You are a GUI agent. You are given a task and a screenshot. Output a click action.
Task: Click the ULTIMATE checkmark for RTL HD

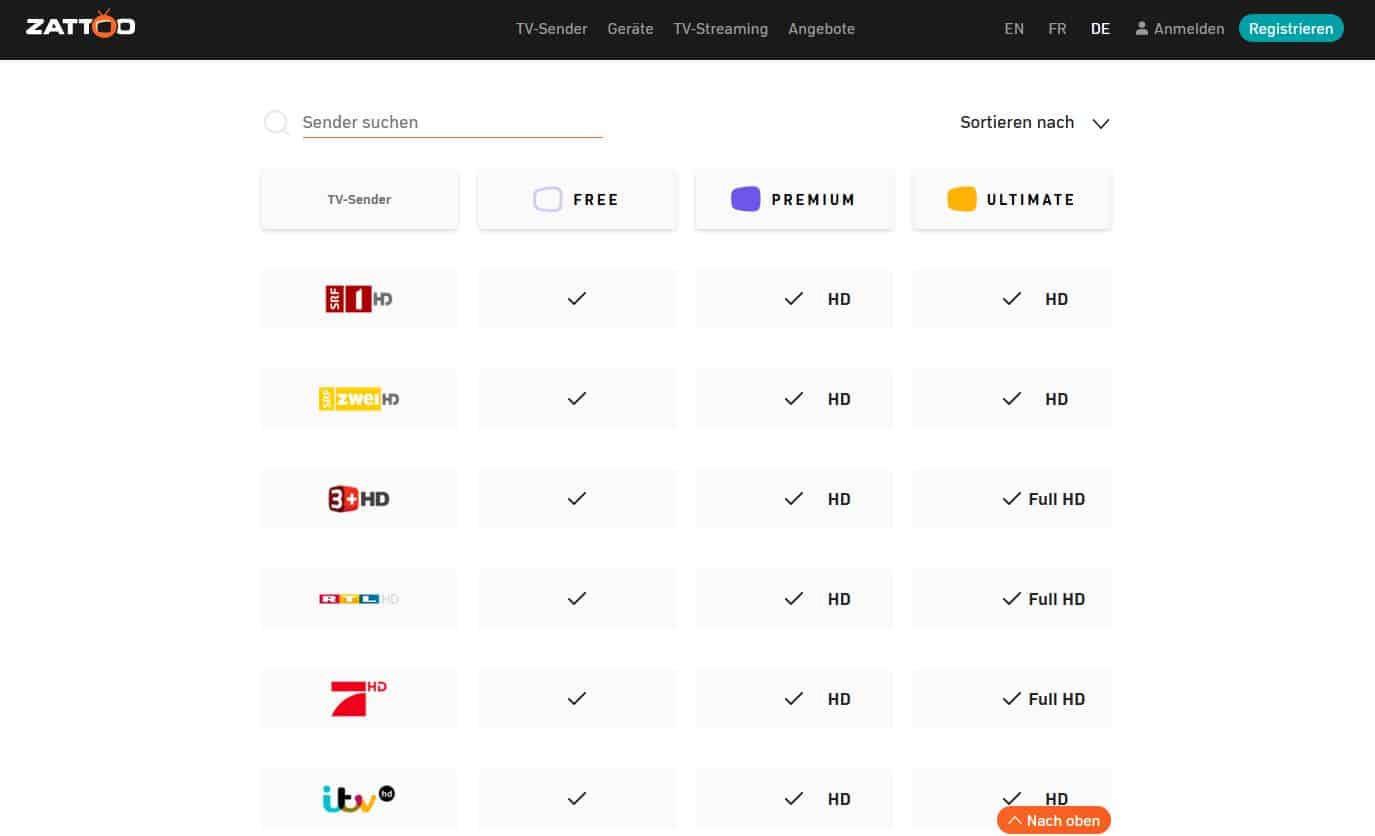pyautogui.click(x=1011, y=598)
